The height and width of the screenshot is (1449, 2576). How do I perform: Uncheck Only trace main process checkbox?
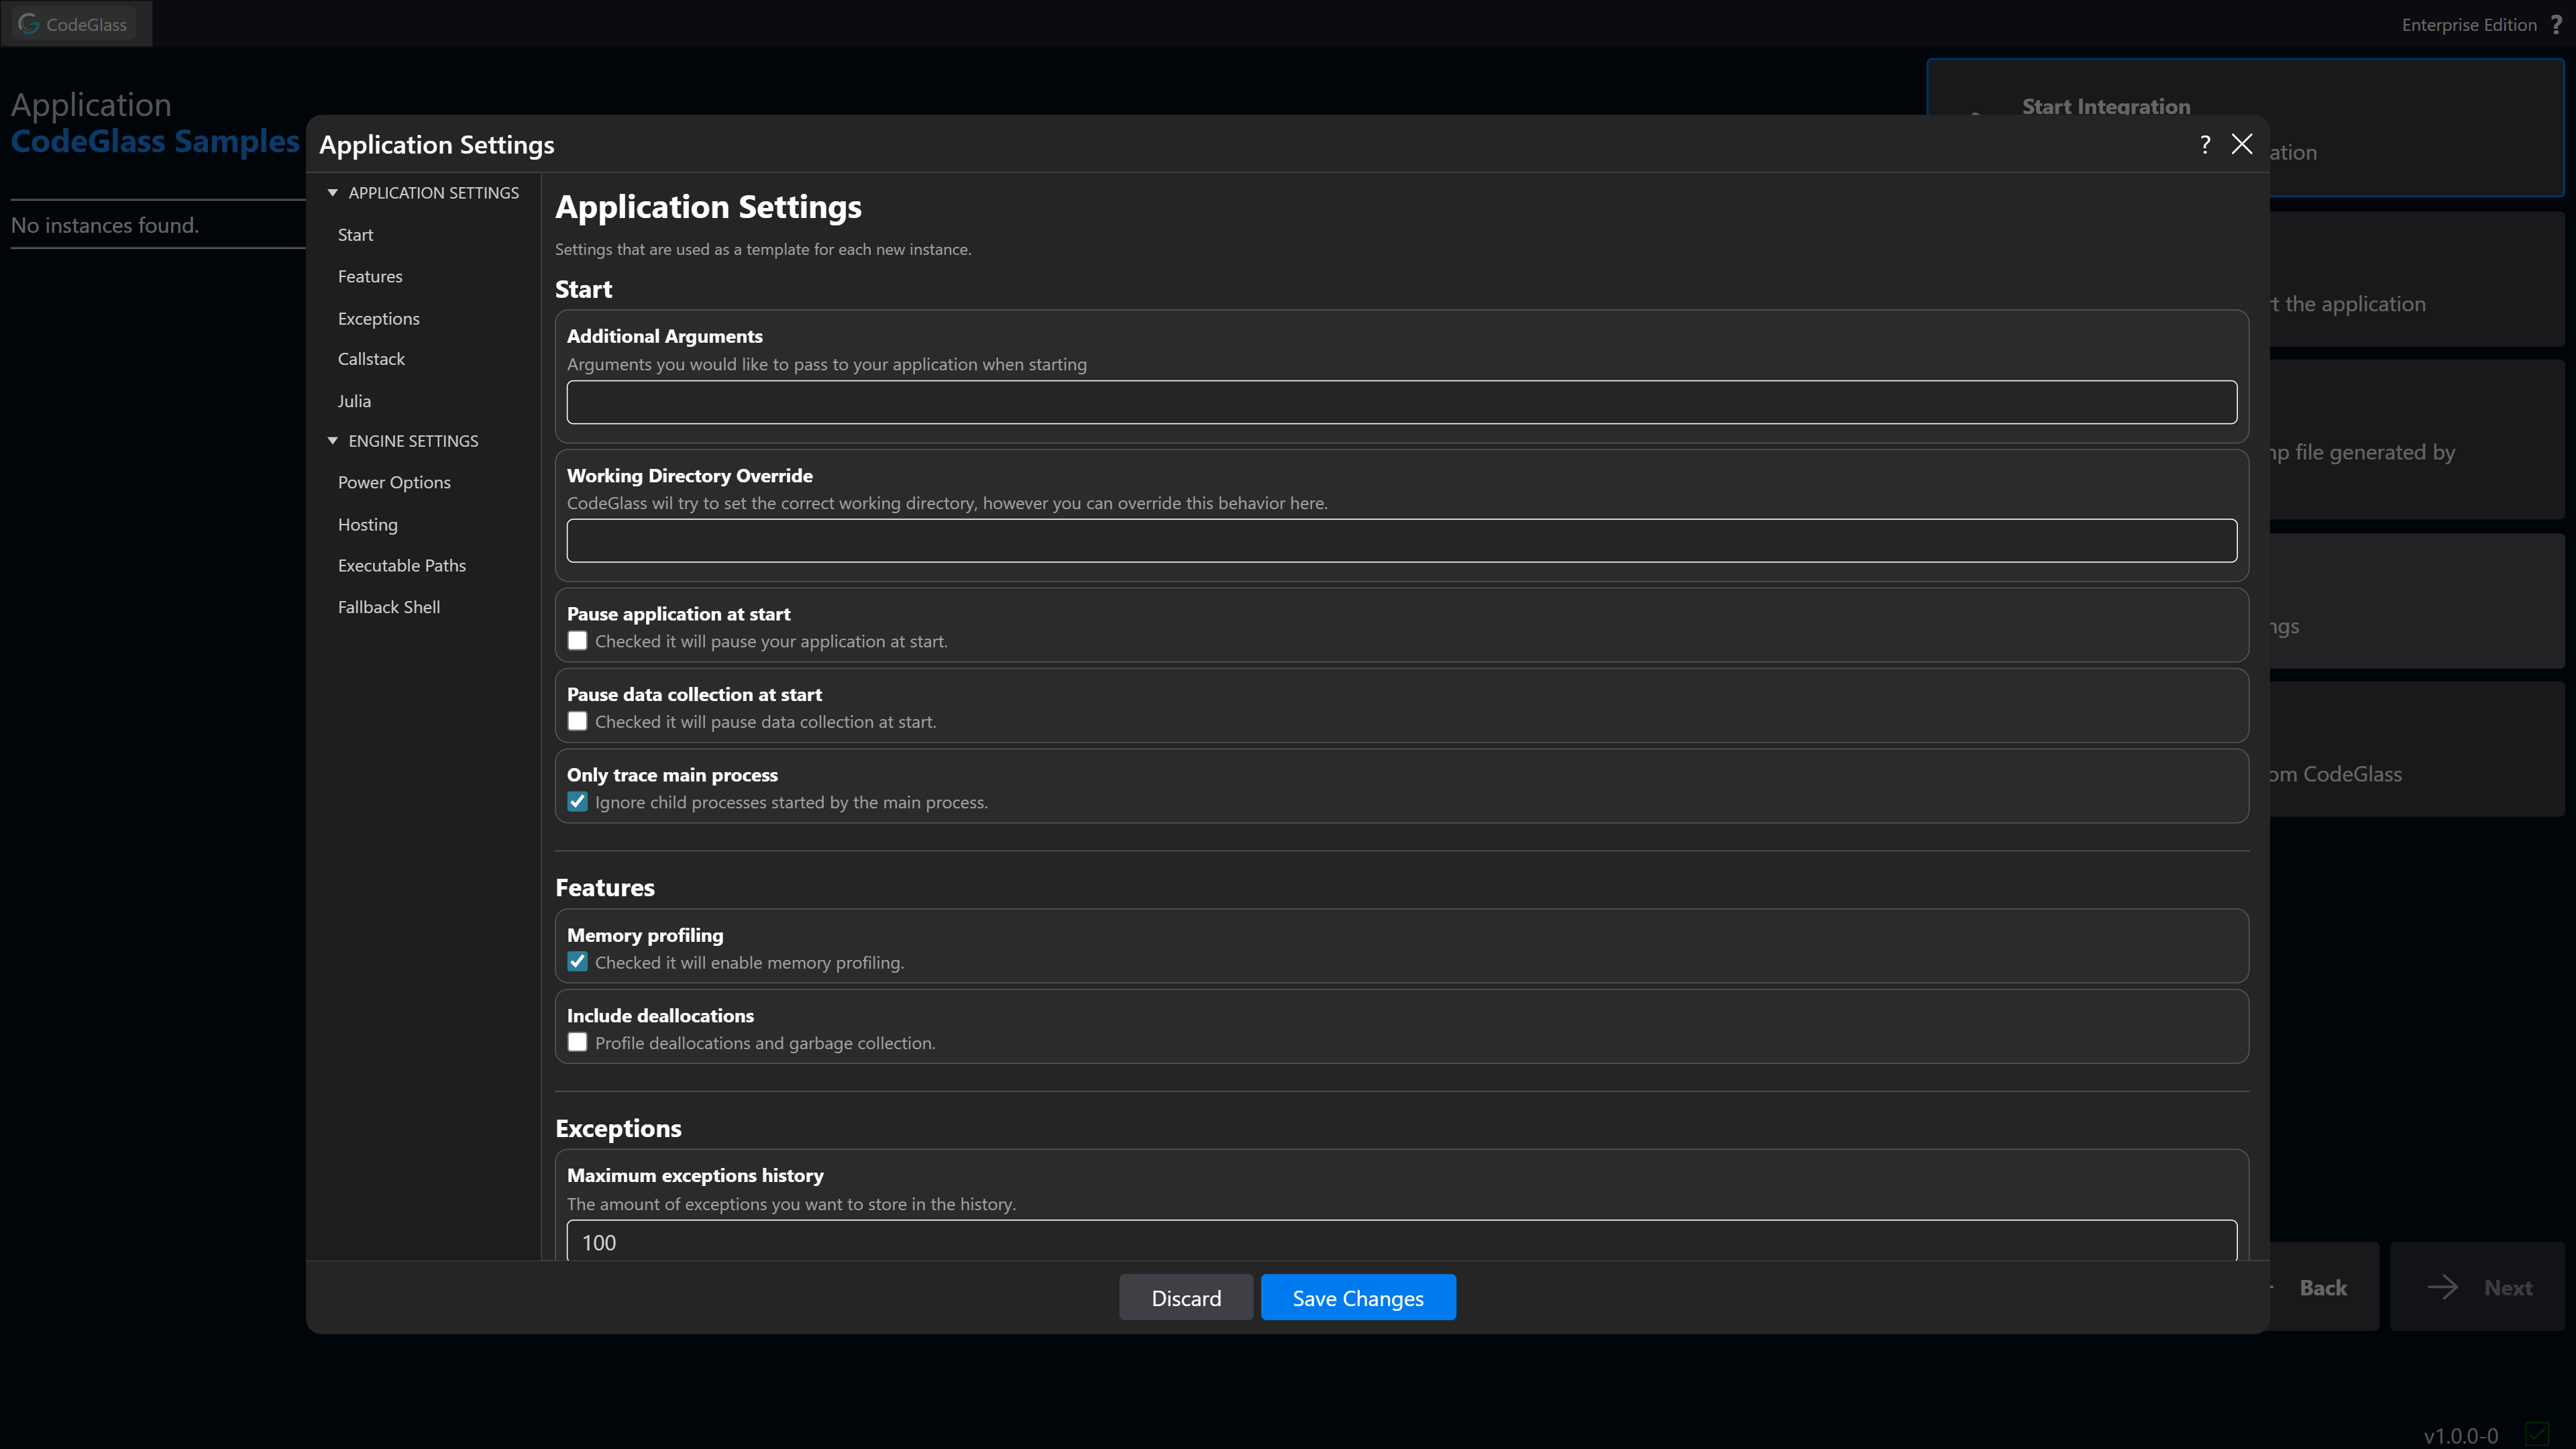577,802
